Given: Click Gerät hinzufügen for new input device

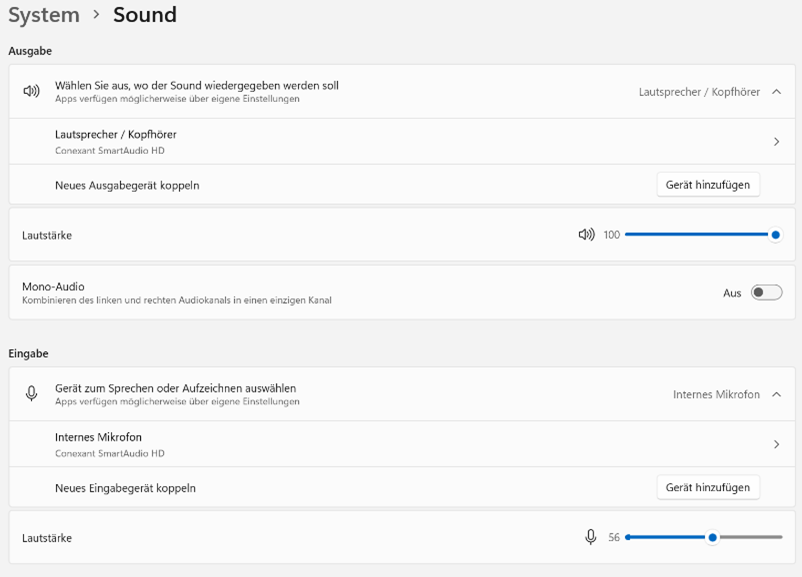Looking at the screenshot, I should click(707, 488).
